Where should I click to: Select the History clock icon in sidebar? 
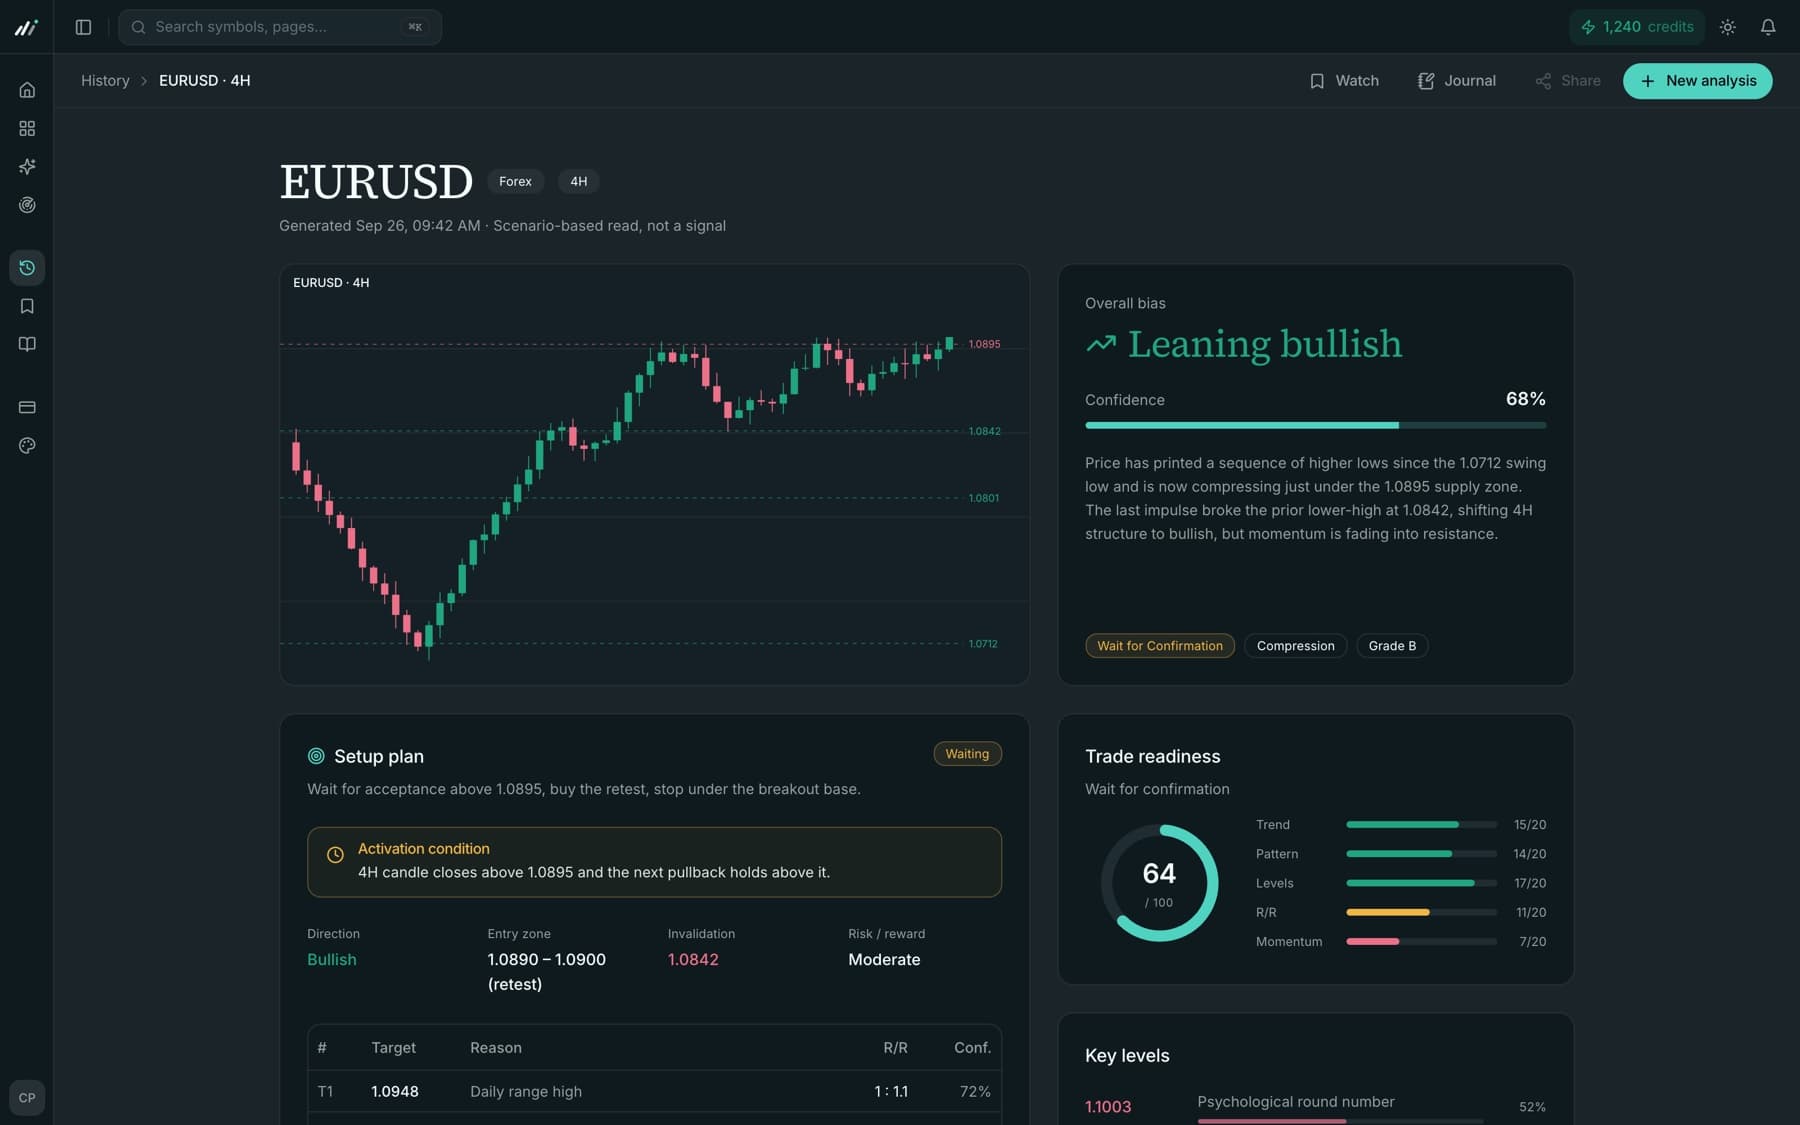27,268
